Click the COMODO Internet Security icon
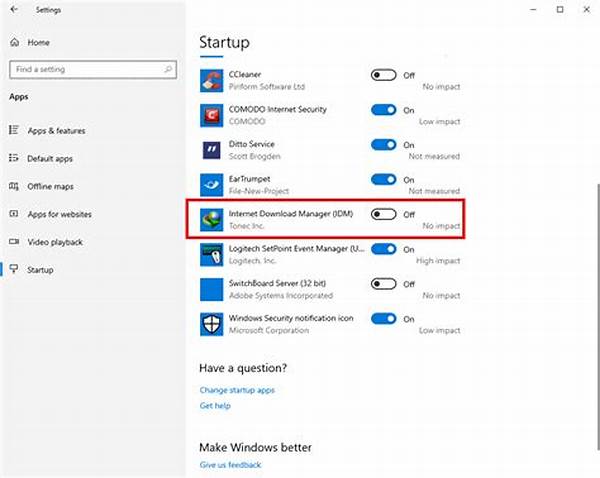 click(212, 114)
